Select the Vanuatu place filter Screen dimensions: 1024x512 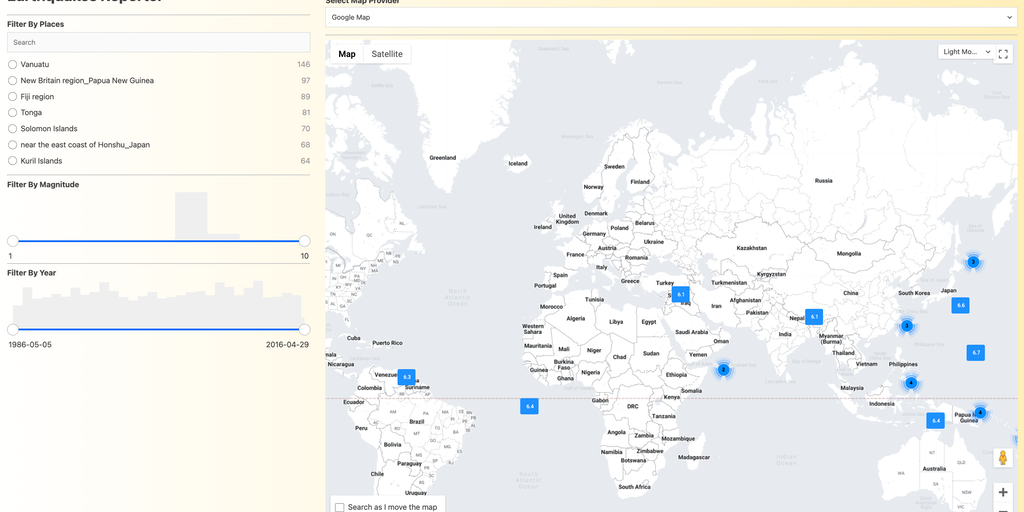(x=13, y=64)
